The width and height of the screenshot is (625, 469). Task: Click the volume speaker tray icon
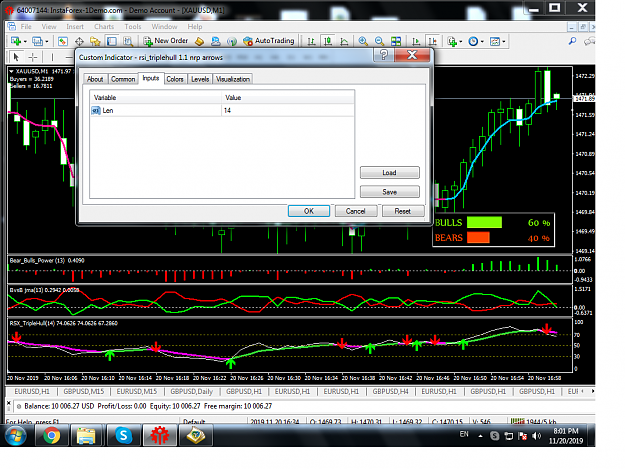[537, 436]
